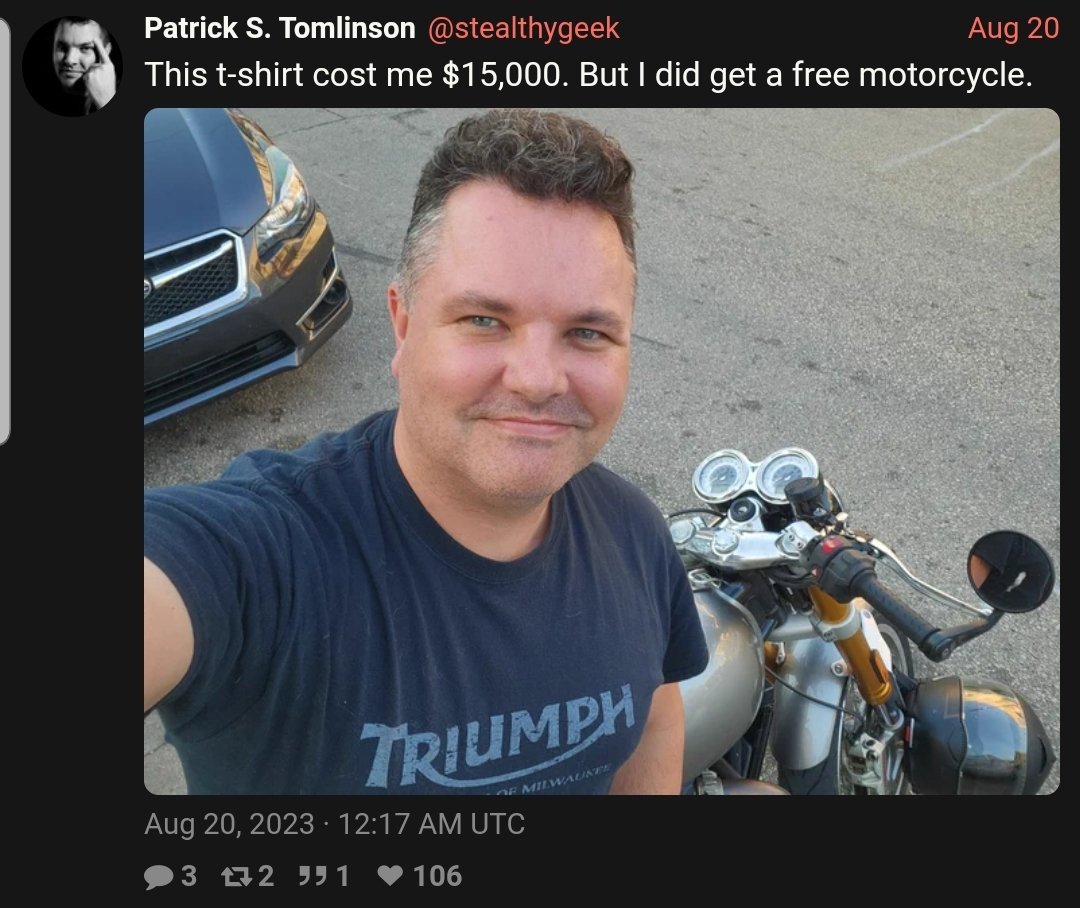Click the Triumph logo on the shirt
Image resolution: width=1080 pixels, height=908 pixels.
tap(497, 736)
